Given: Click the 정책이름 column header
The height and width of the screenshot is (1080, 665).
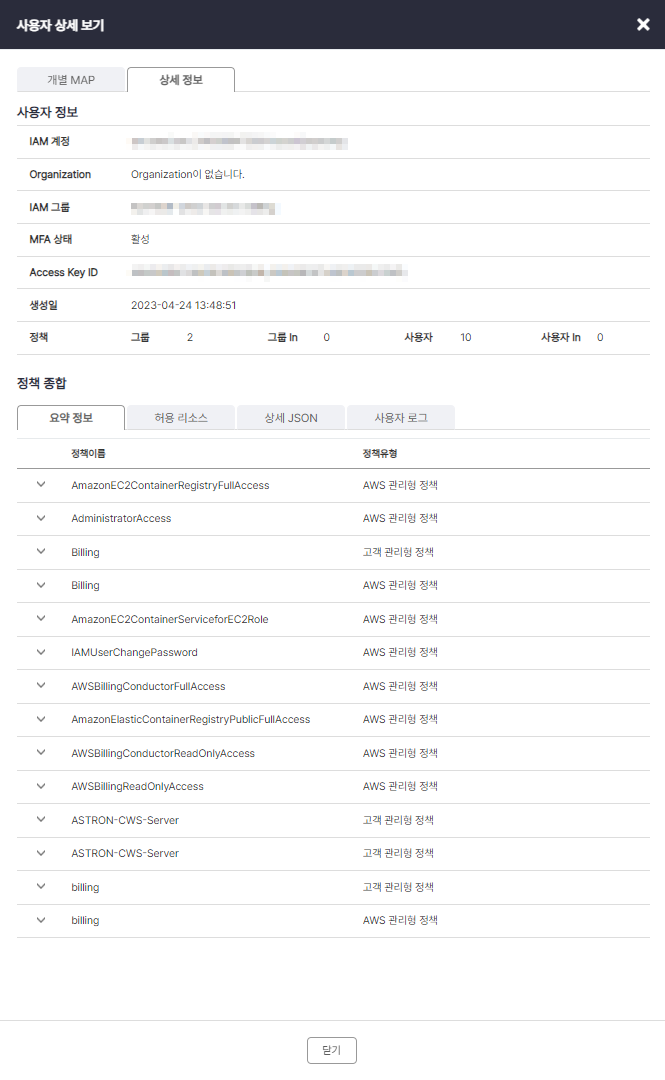Looking at the screenshot, I should 88,453.
